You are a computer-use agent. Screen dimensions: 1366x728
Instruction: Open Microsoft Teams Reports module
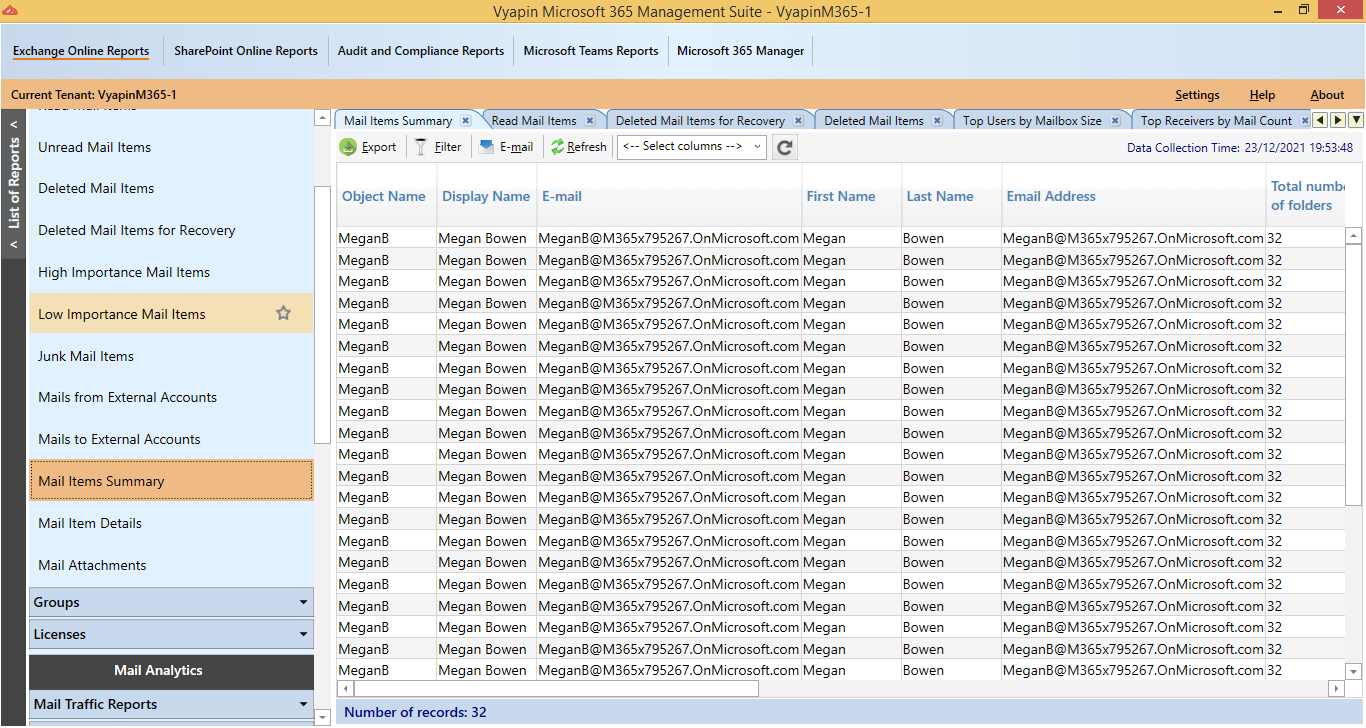click(591, 51)
